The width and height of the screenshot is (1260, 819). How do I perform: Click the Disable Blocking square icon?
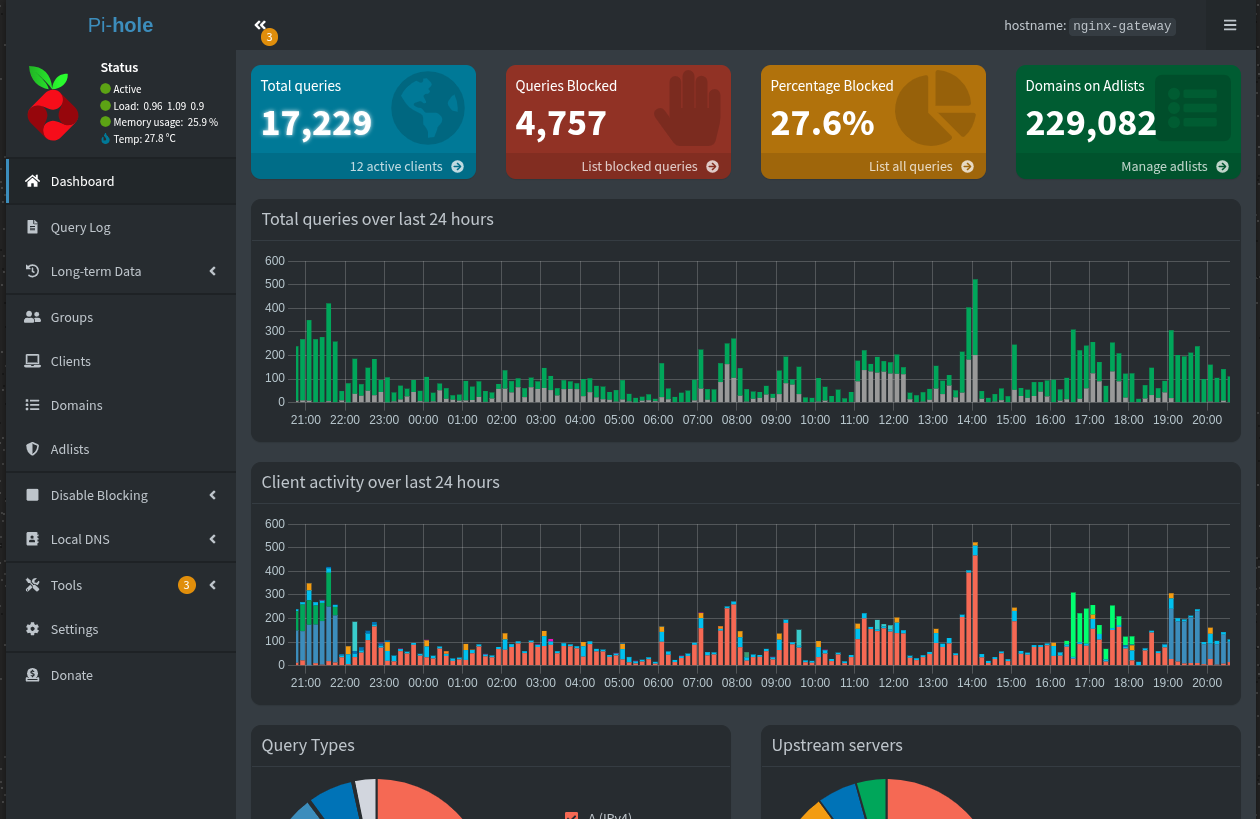[x=32, y=495]
